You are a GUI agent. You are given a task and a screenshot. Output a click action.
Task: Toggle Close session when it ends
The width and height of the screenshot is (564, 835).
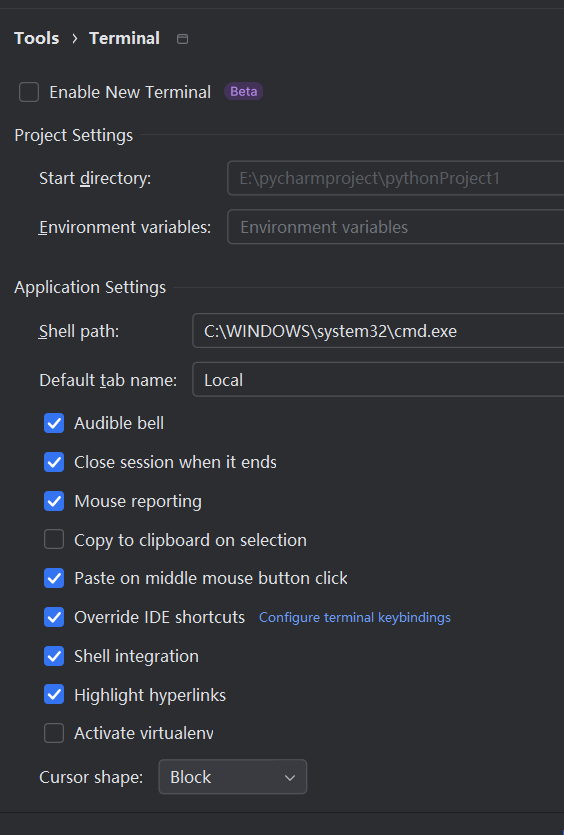point(54,462)
